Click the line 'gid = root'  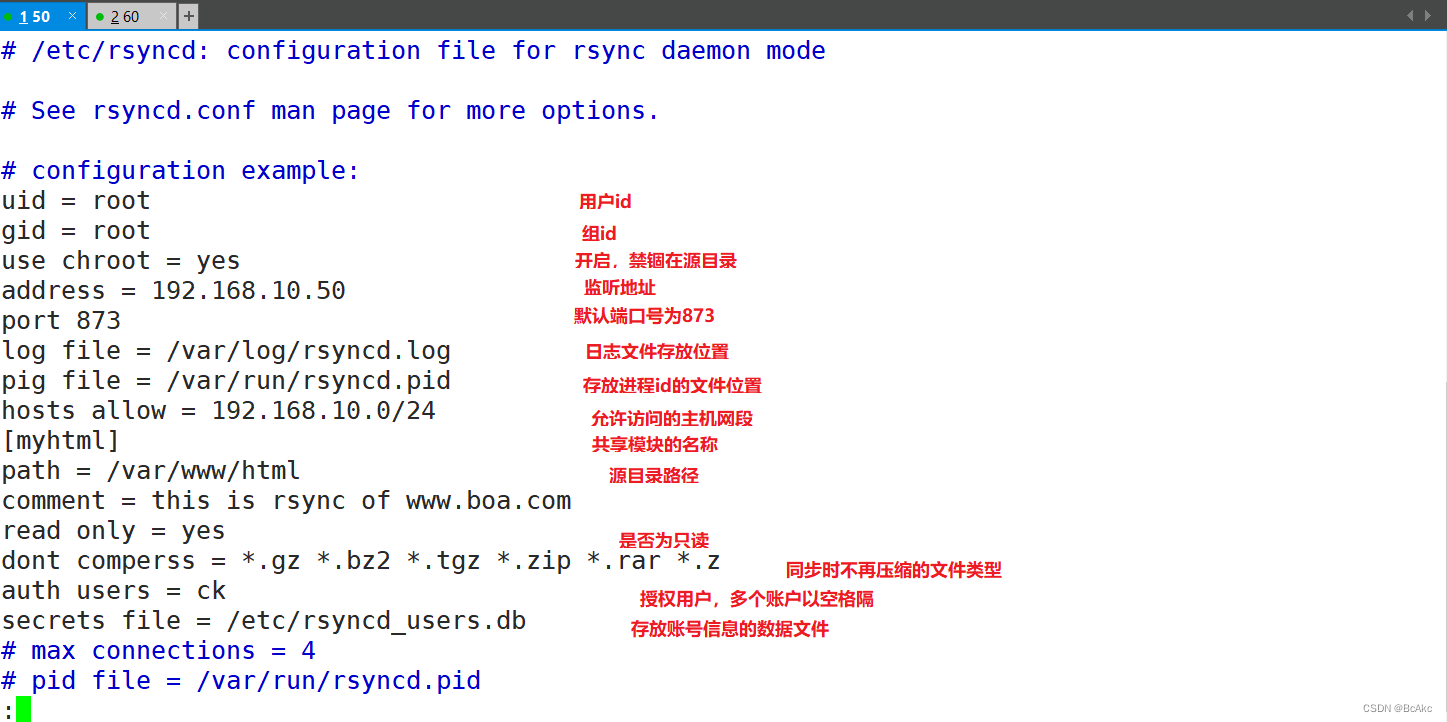[x=76, y=231]
